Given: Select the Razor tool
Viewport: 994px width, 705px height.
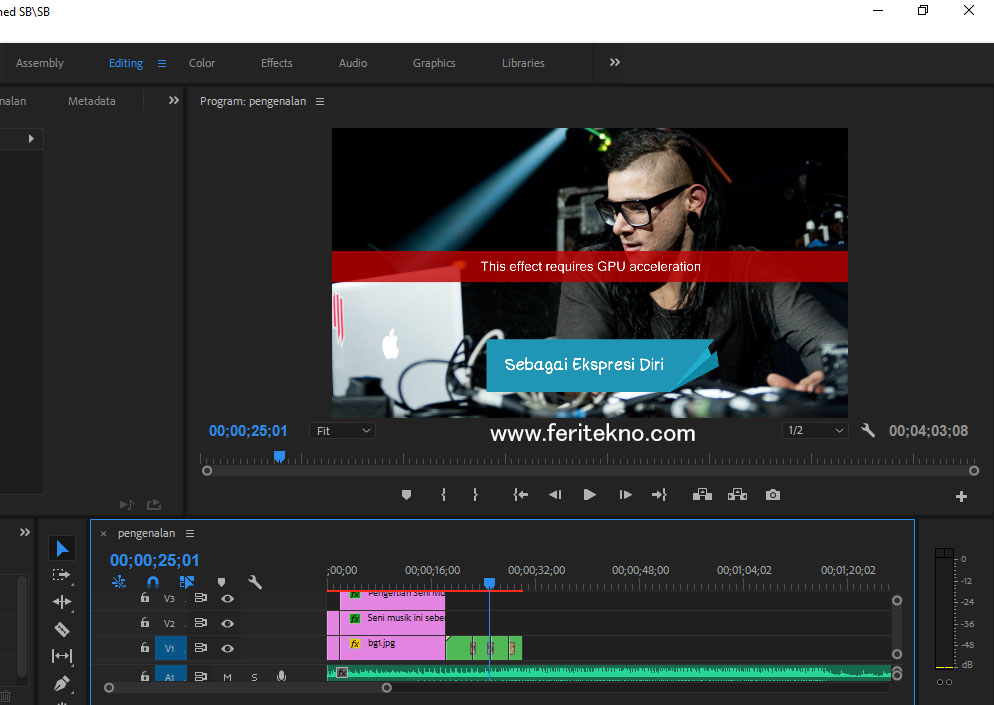Looking at the screenshot, I should click(x=61, y=629).
